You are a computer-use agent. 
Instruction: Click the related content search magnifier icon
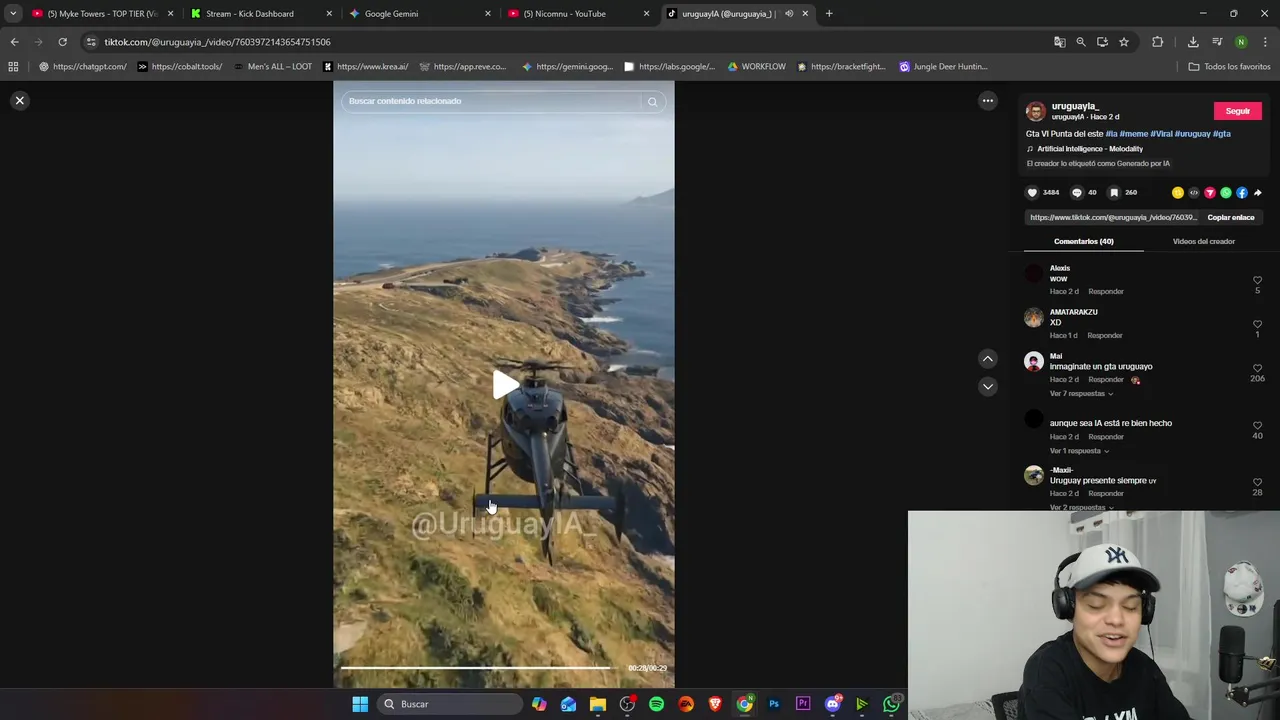point(652,101)
